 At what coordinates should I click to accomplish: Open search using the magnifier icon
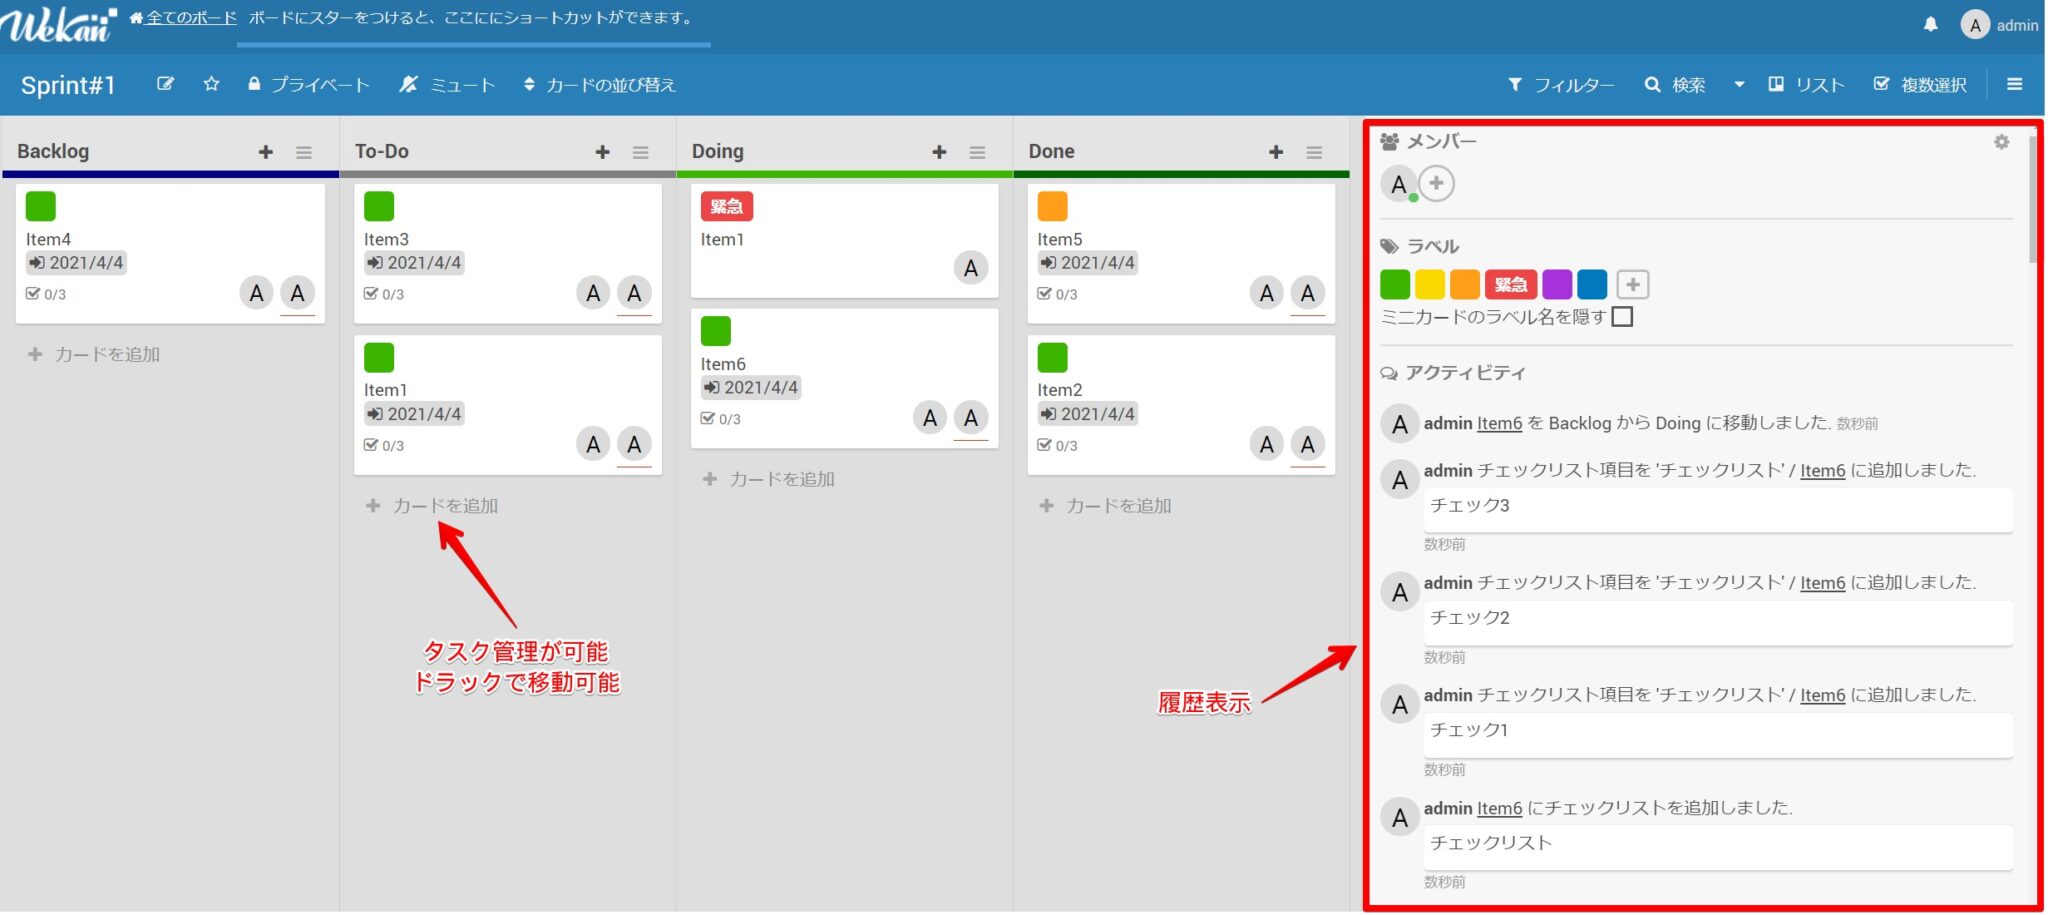tap(1653, 85)
